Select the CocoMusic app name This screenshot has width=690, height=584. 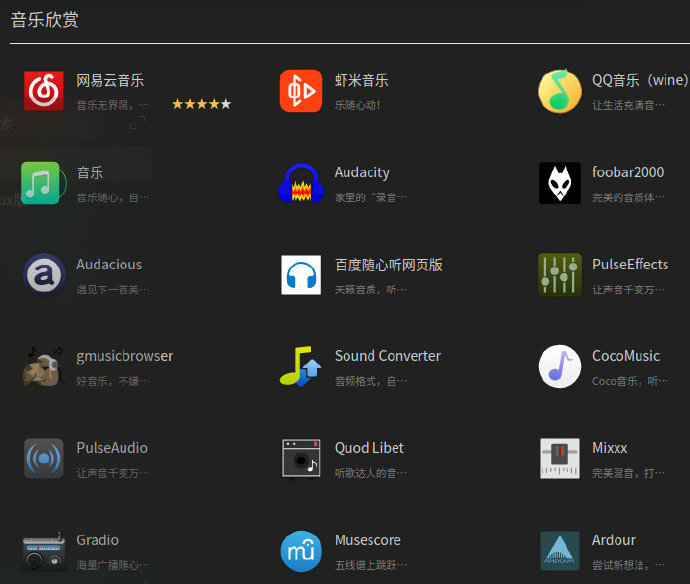(x=626, y=356)
